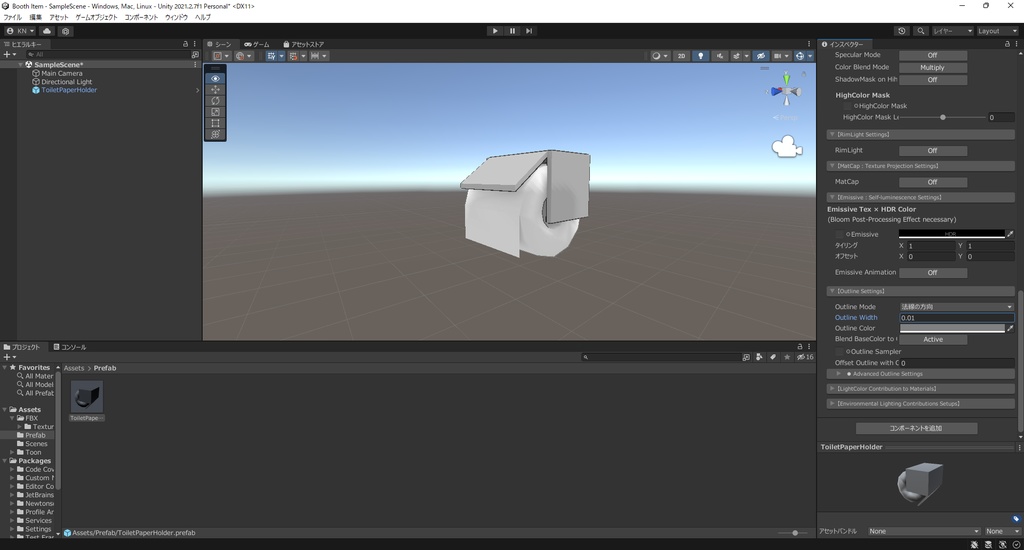Click the Pause button

512,31
